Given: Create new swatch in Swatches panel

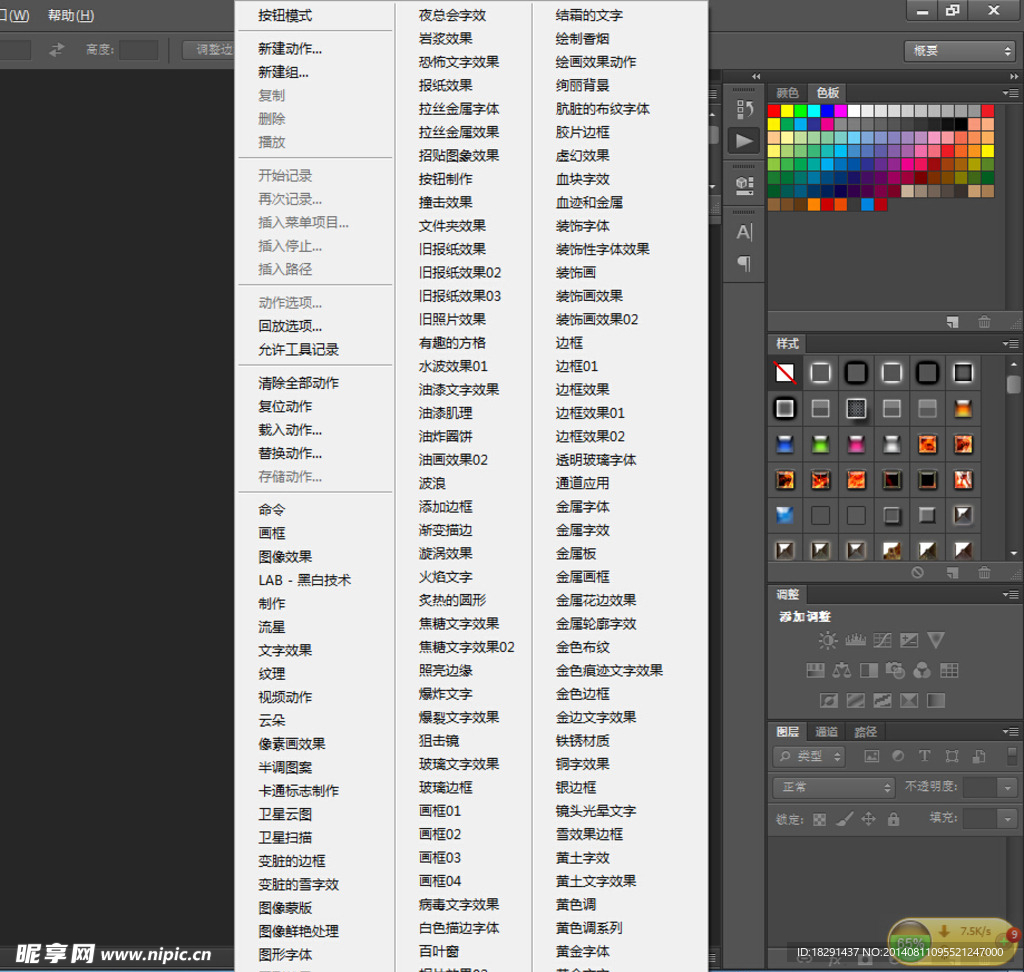Looking at the screenshot, I should (952, 321).
